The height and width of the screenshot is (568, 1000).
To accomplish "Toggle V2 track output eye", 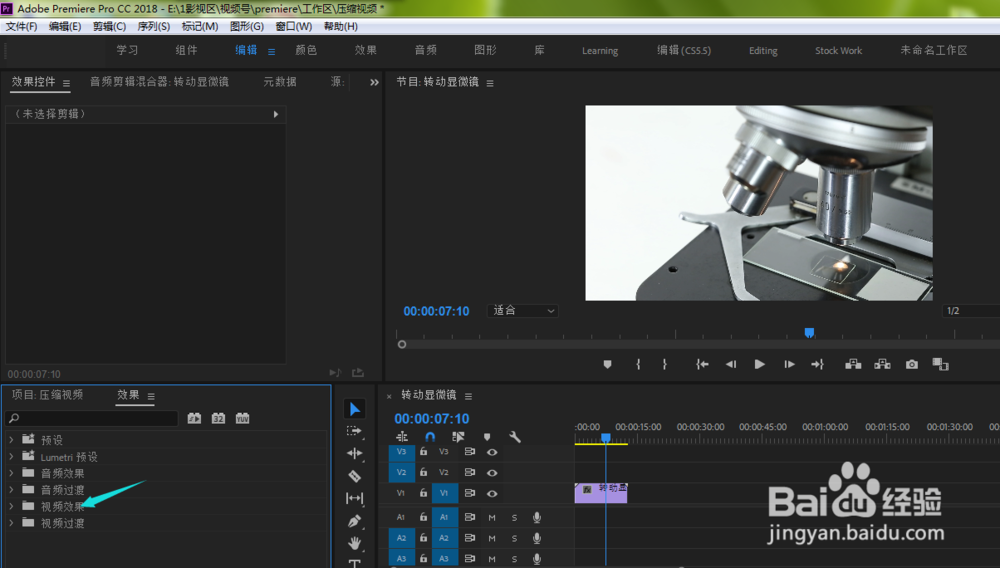I will [x=492, y=473].
